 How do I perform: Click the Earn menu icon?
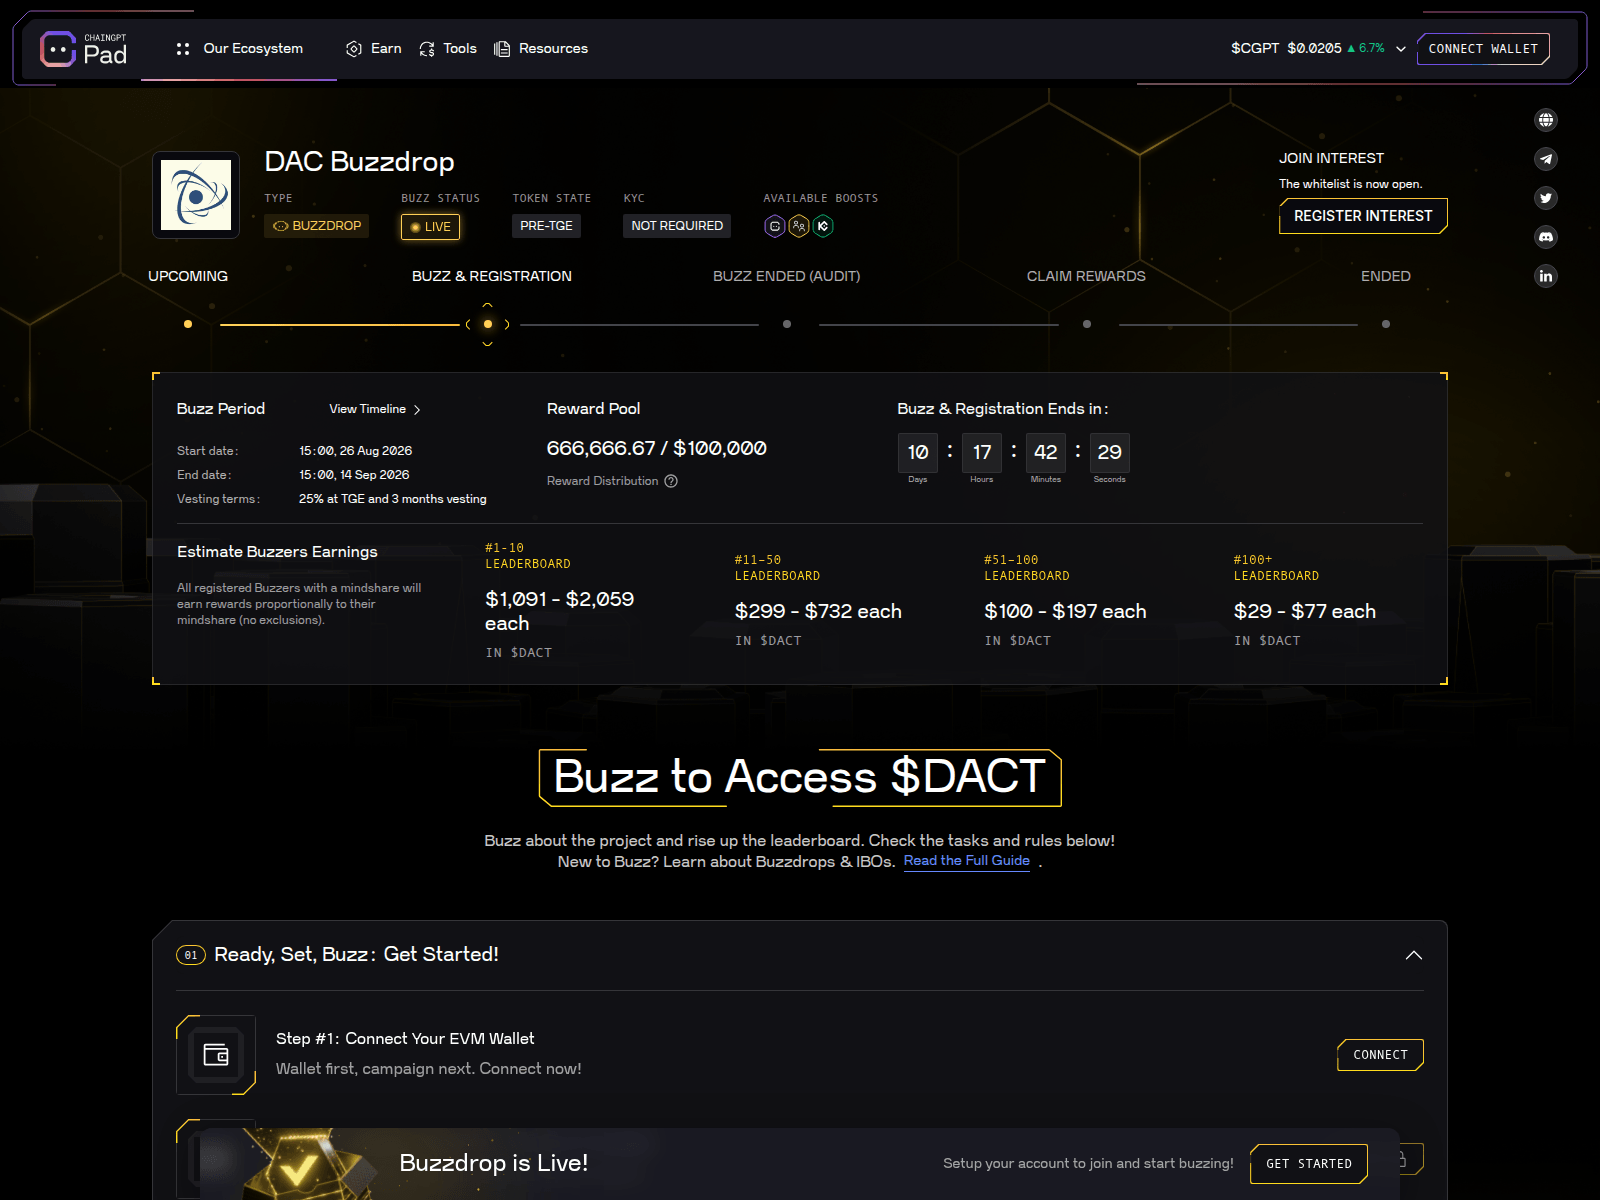pos(354,49)
